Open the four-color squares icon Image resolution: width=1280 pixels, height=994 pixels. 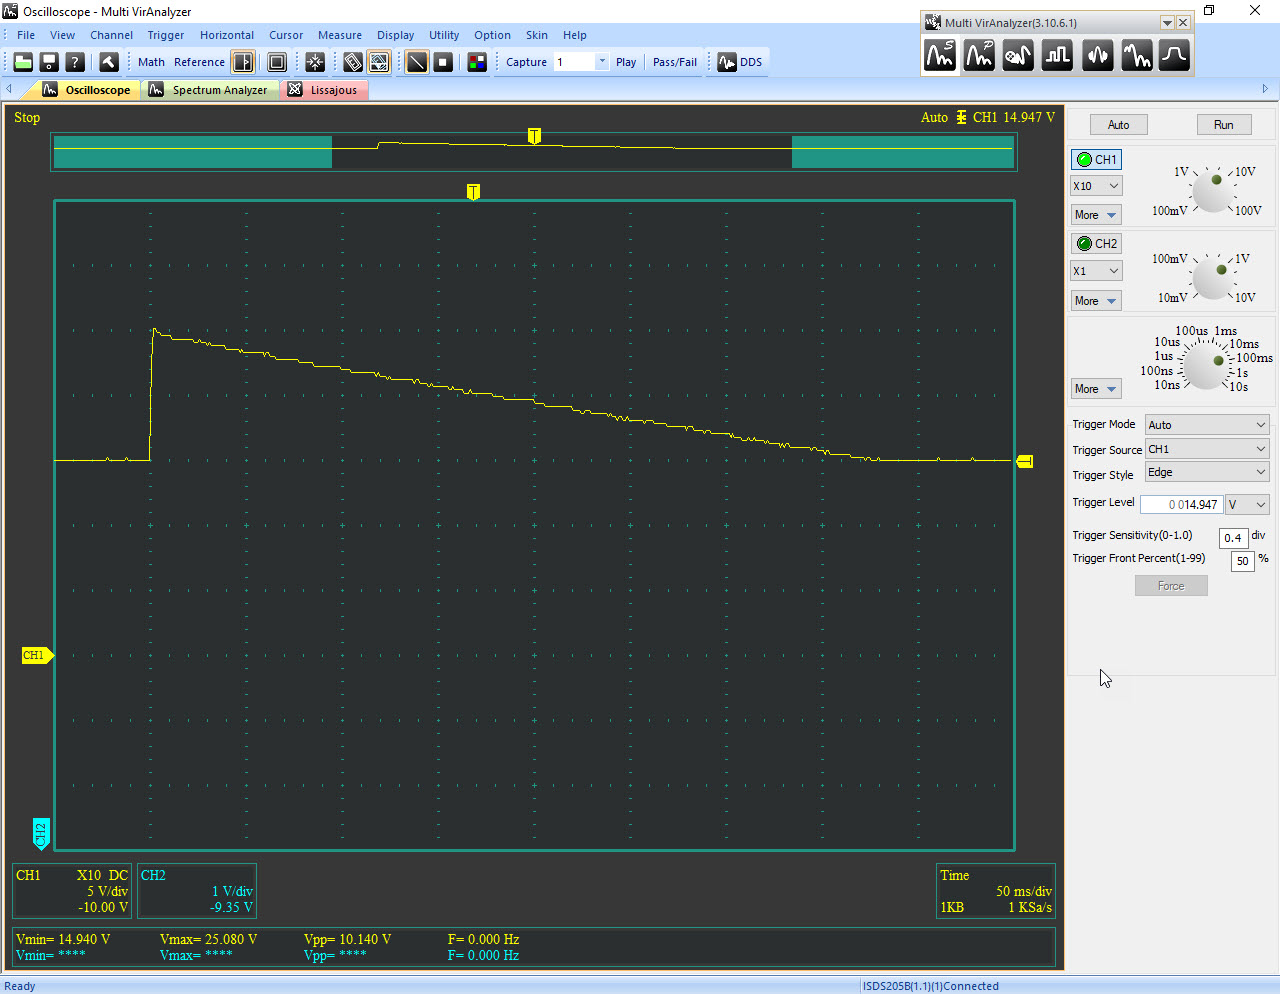pos(477,62)
